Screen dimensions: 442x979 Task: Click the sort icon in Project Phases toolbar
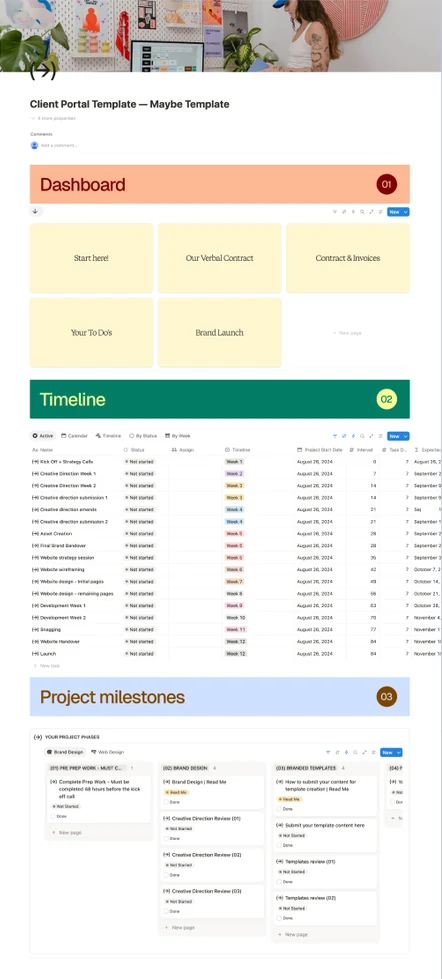coord(337,752)
